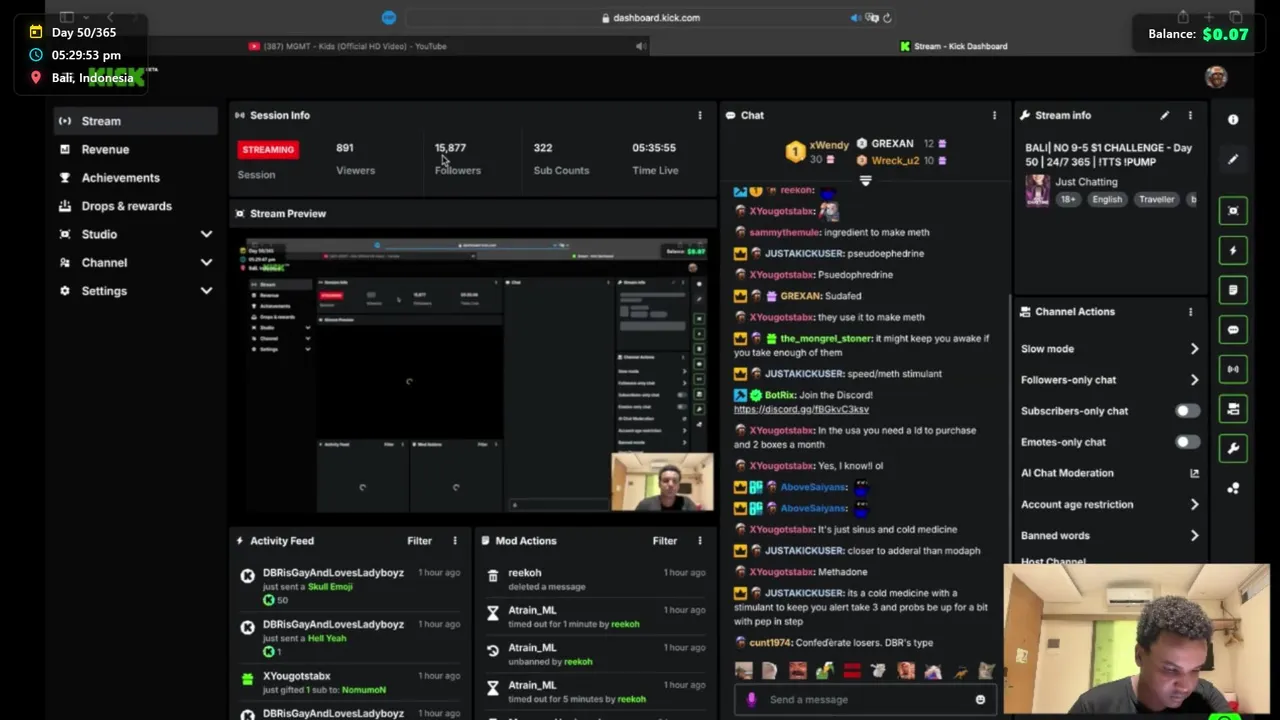Click the 322 Sub Counts value
Image resolution: width=1280 pixels, height=720 pixels.
point(543,148)
